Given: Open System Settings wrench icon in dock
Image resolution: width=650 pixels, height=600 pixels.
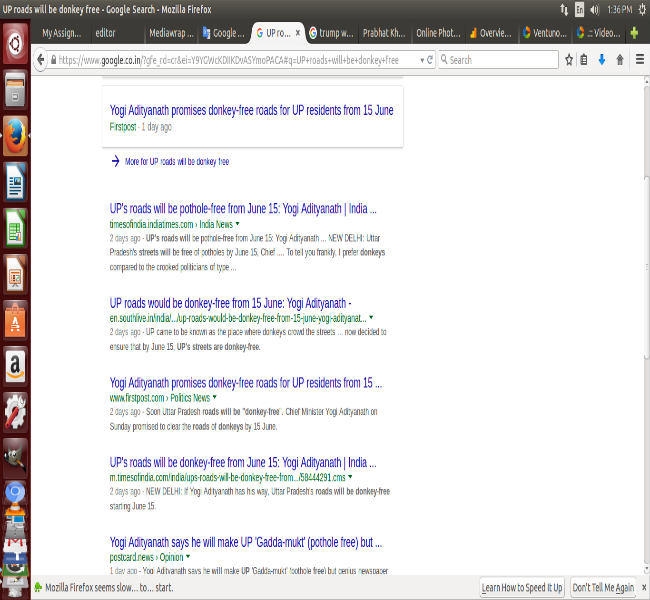Looking at the screenshot, I should click(x=15, y=412).
